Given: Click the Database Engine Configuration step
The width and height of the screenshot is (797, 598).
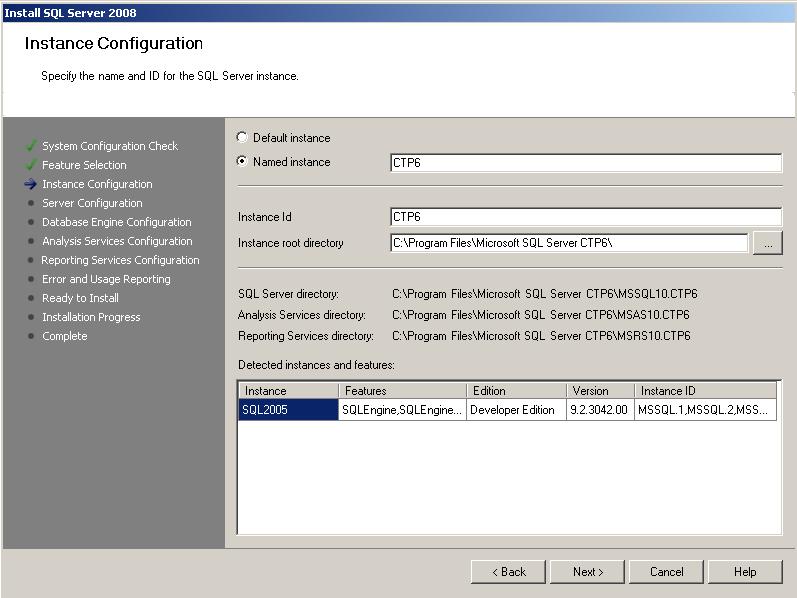Looking at the screenshot, I should click(116, 222).
